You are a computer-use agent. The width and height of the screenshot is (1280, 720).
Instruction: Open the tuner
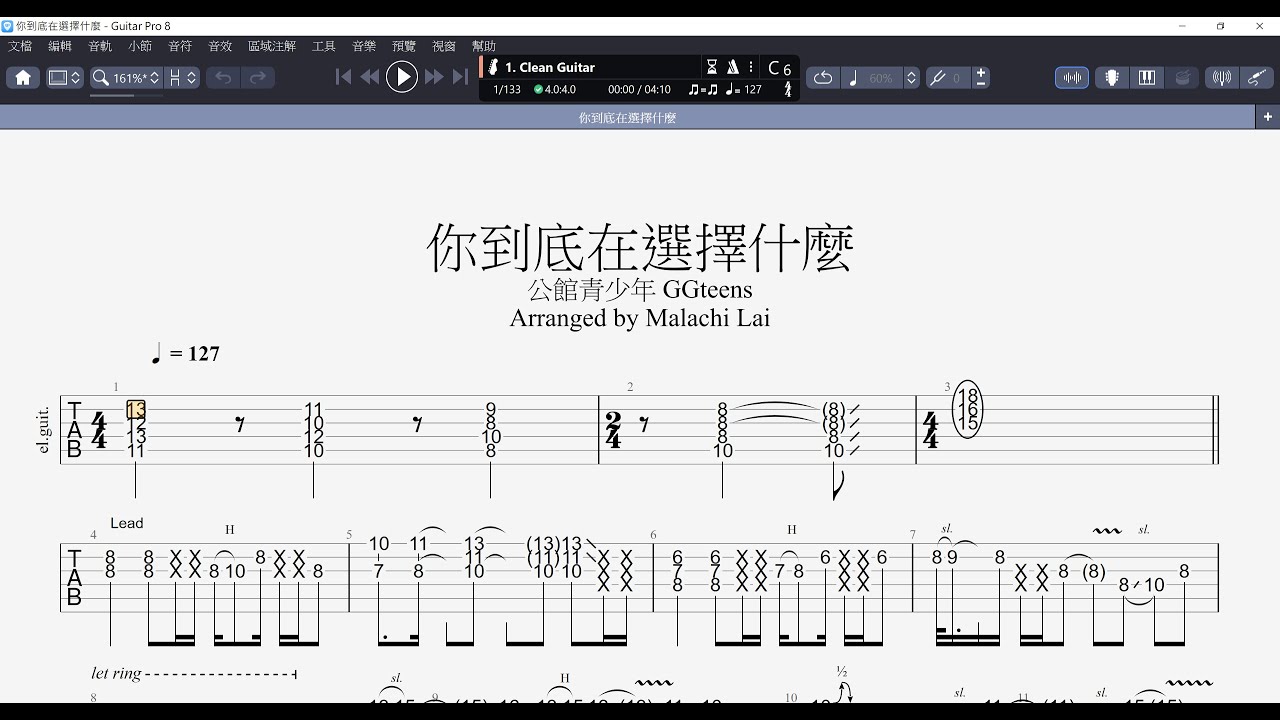(x=1221, y=77)
